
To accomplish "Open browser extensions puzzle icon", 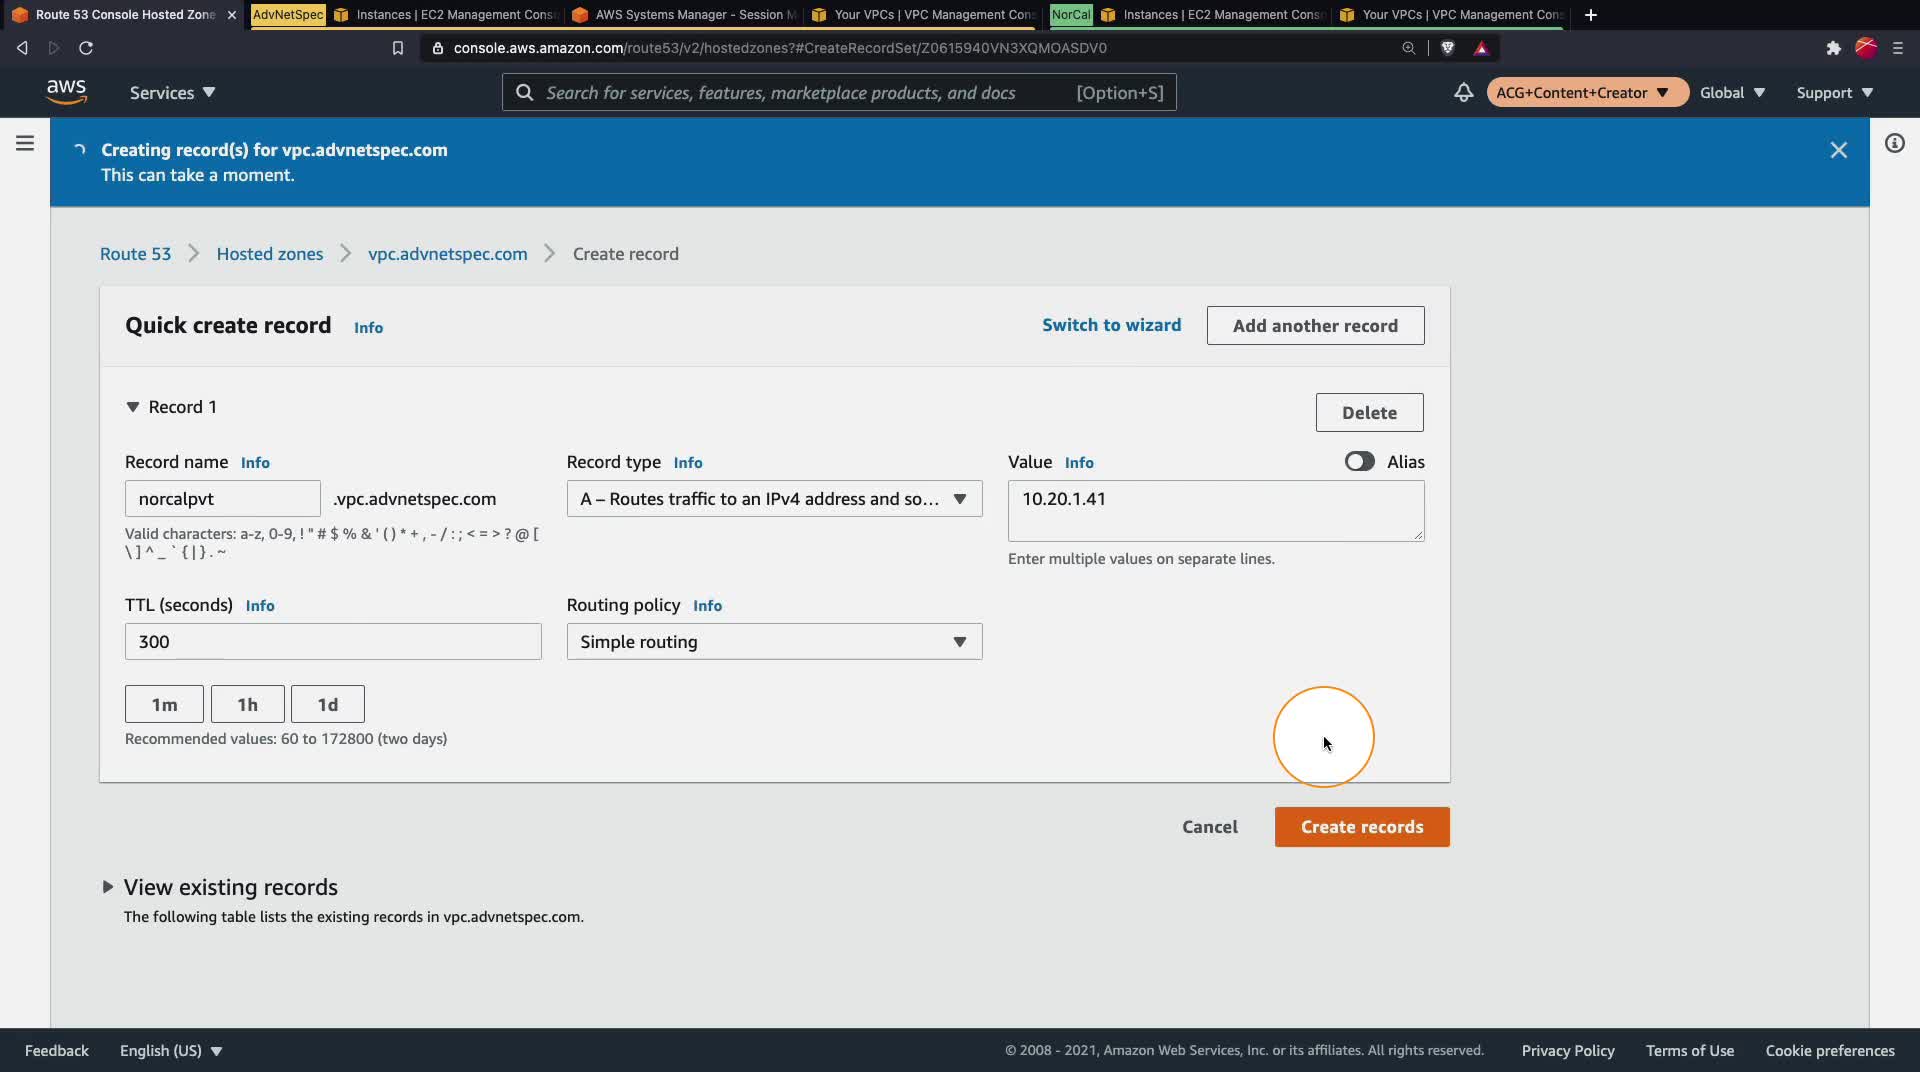I will click(1833, 48).
